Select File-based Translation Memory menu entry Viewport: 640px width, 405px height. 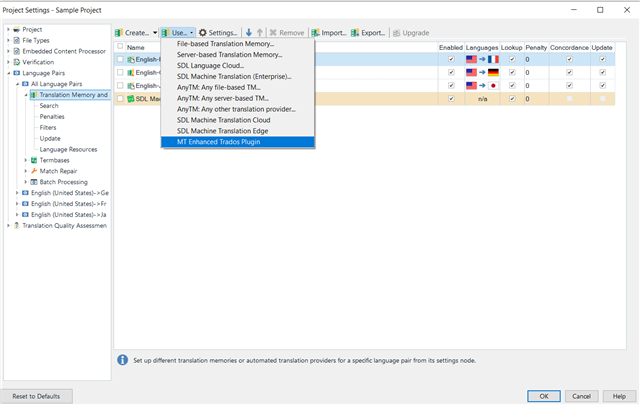(x=238, y=44)
